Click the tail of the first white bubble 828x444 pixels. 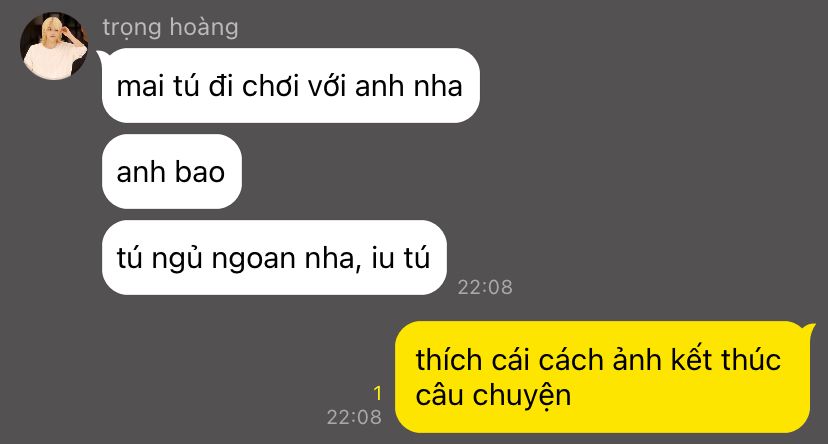[101, 53]
